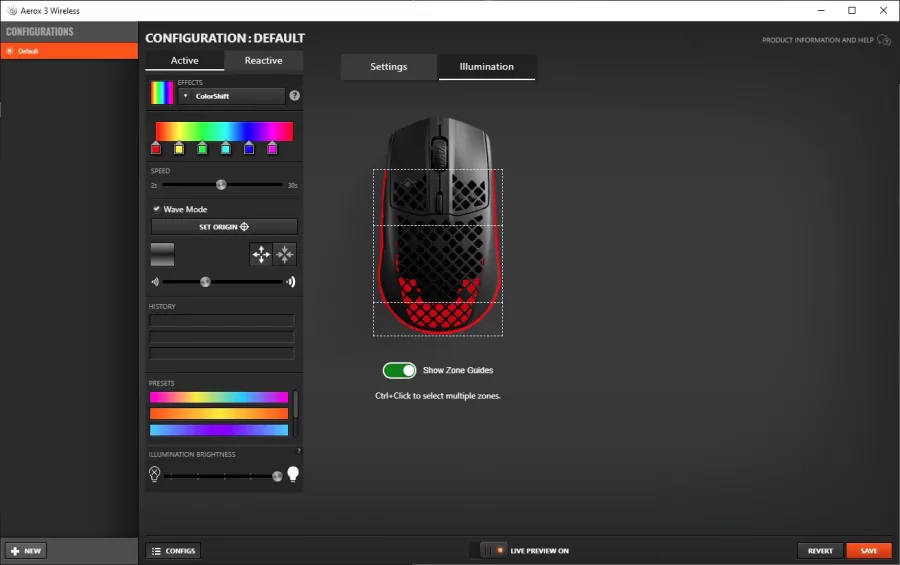Viewport: 900px width, 565px height.
Task: Toggle the Live Preview On switch
Action: pyautogui.click(x=488, y=550)
